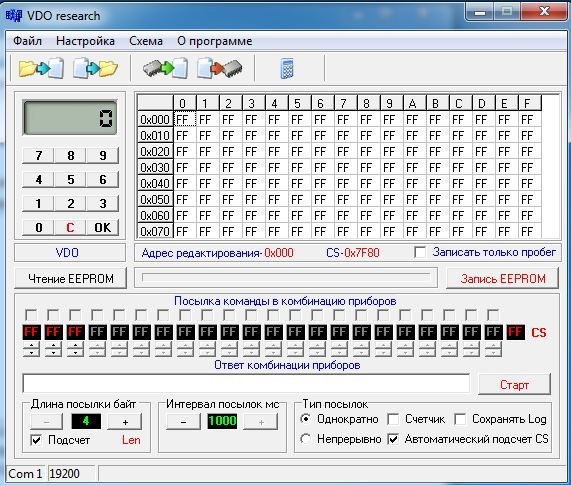Click keypad digit 4
The height and width of the screenshot is (485, 571).
click(x=39, y=180)
